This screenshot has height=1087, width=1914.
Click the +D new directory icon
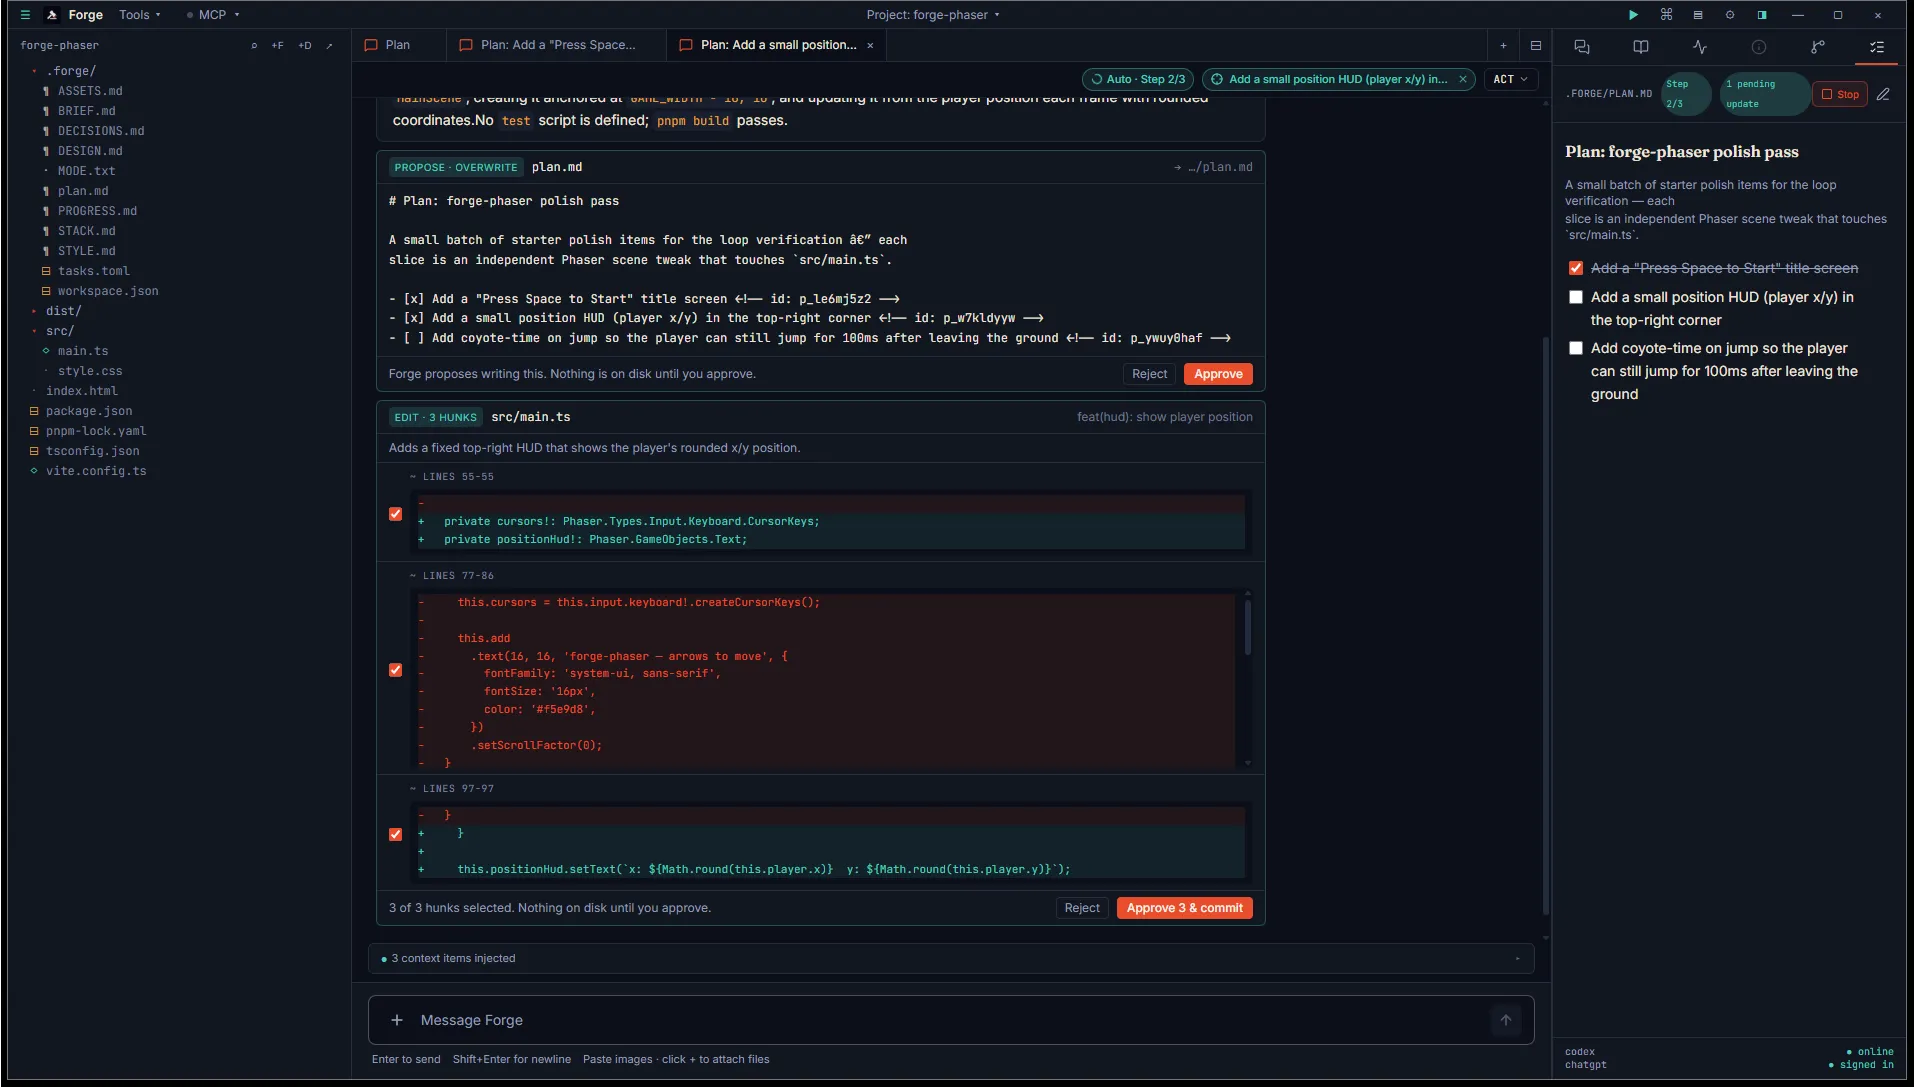coord(305,46)
